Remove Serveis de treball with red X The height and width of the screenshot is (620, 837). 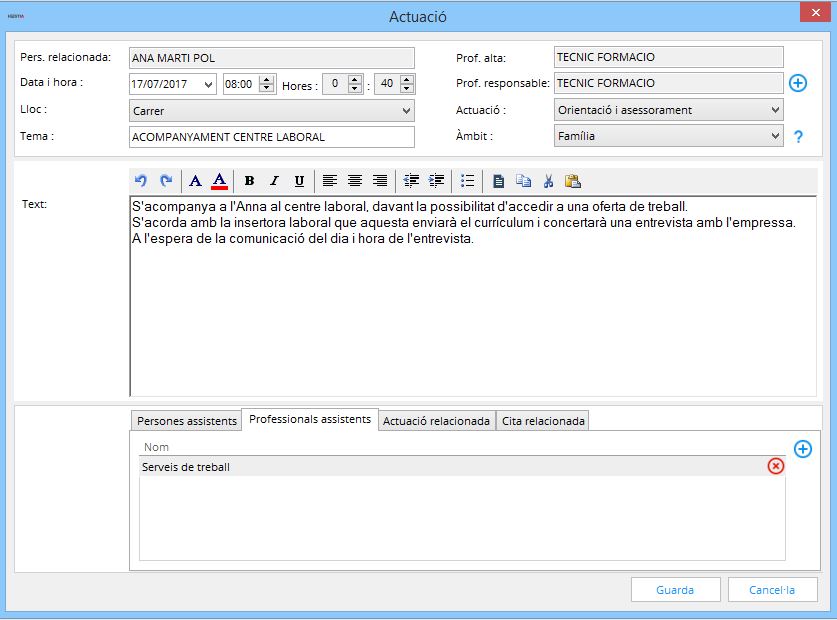click(x=776, y=466)
